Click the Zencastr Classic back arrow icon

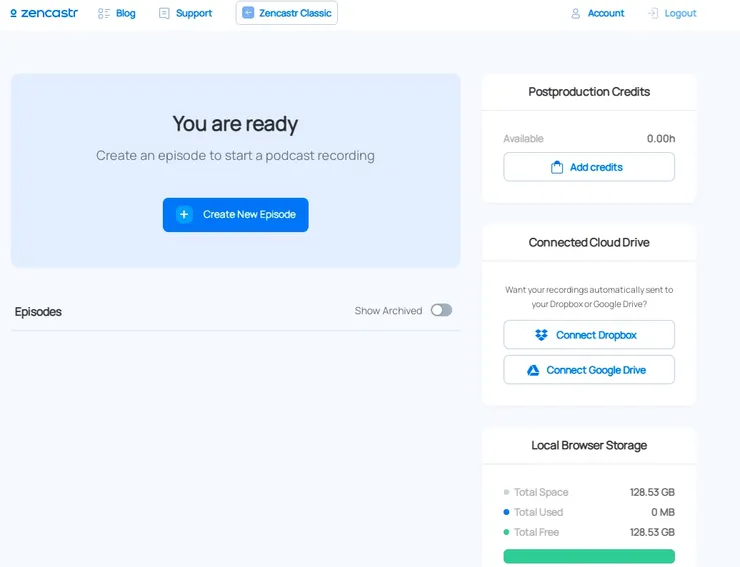(248, 13)
